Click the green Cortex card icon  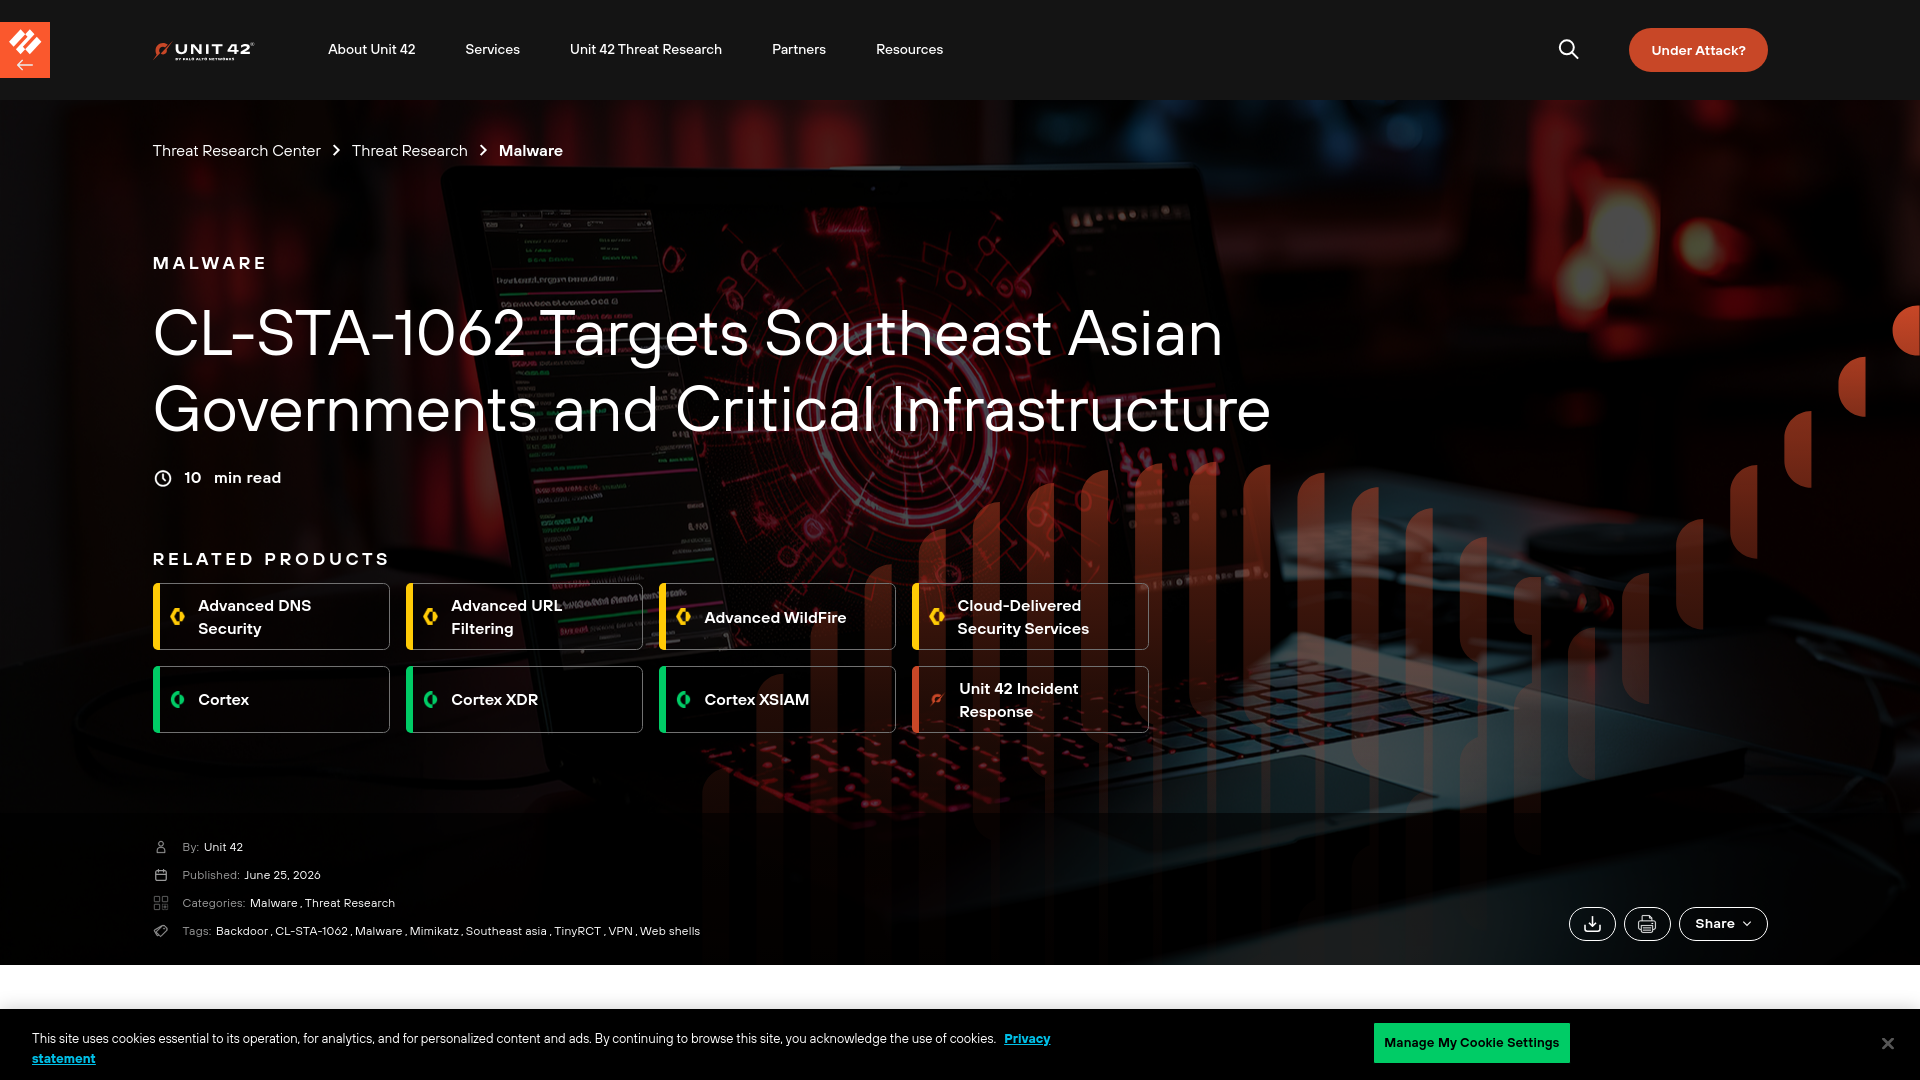[x=178, y=700]
